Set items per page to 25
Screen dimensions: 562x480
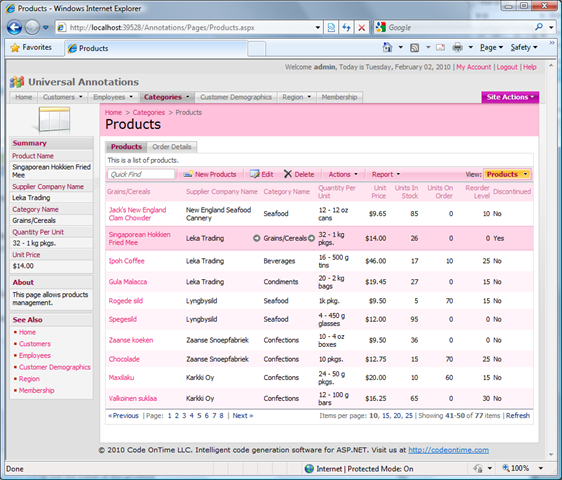point(409,415)
